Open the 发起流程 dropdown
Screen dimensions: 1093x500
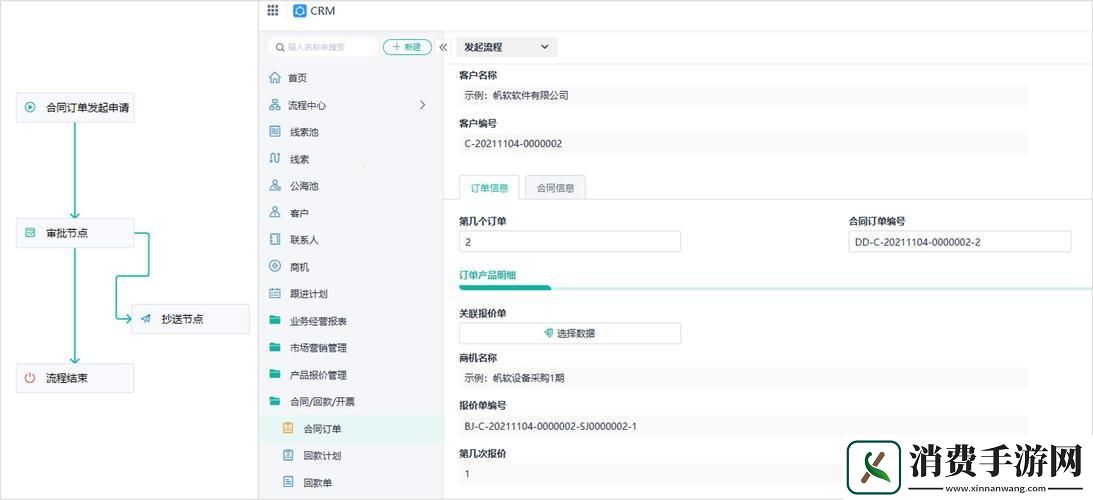click(507, 47)
